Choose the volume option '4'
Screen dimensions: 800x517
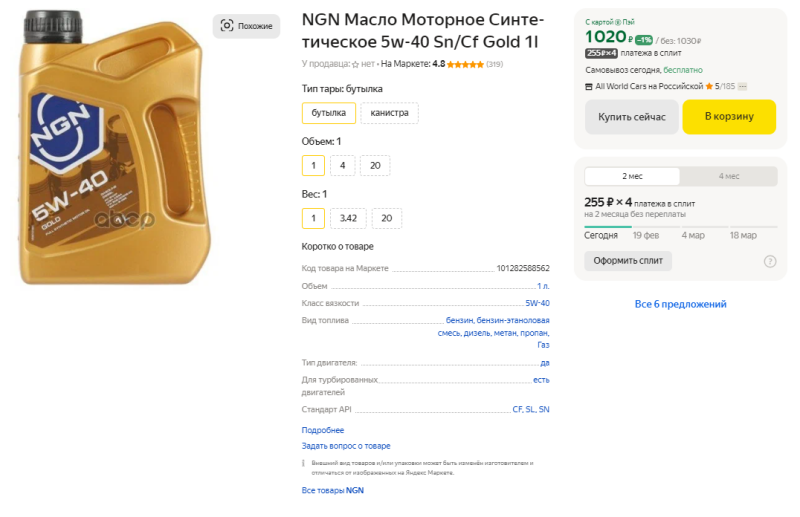(342, 166)
